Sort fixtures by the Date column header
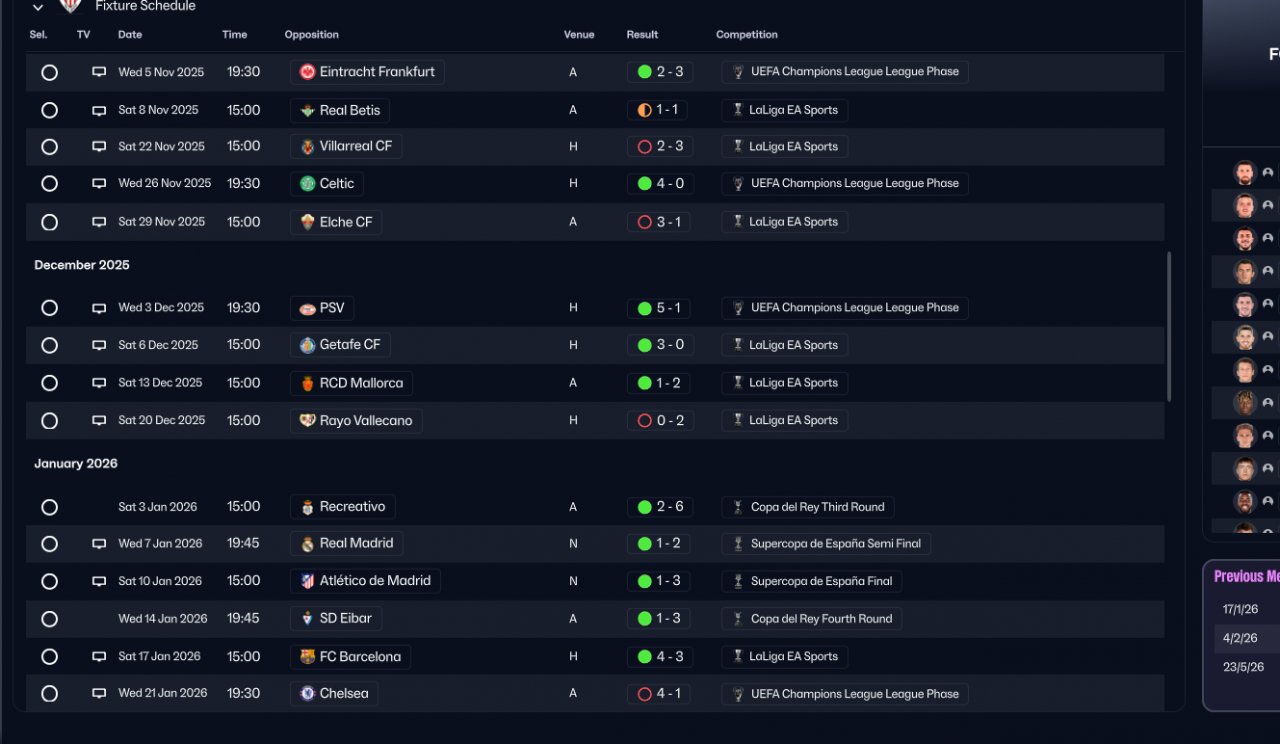The width and height of the screenshot is (1280, 744). [x=130, y=35]
